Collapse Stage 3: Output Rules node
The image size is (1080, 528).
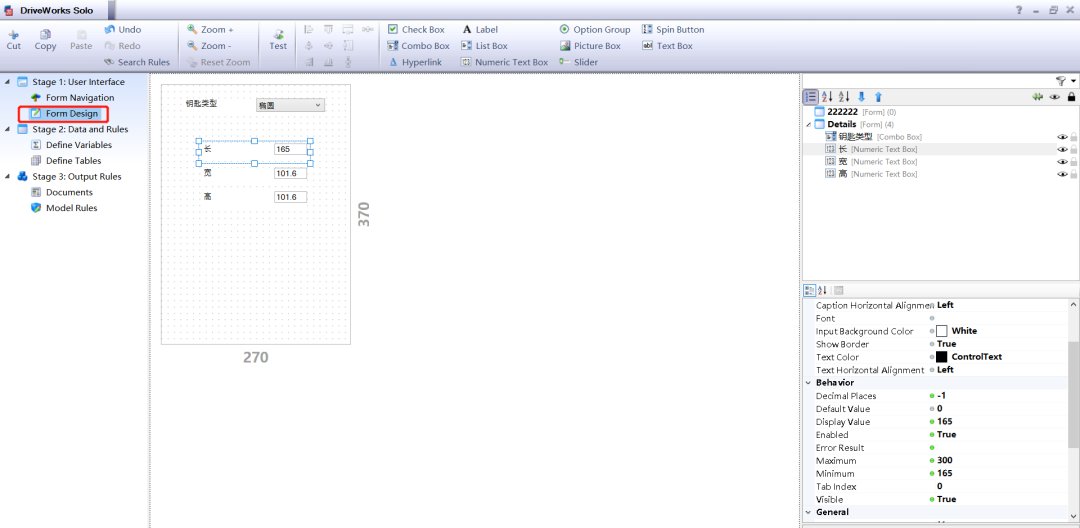pos(8,176)
